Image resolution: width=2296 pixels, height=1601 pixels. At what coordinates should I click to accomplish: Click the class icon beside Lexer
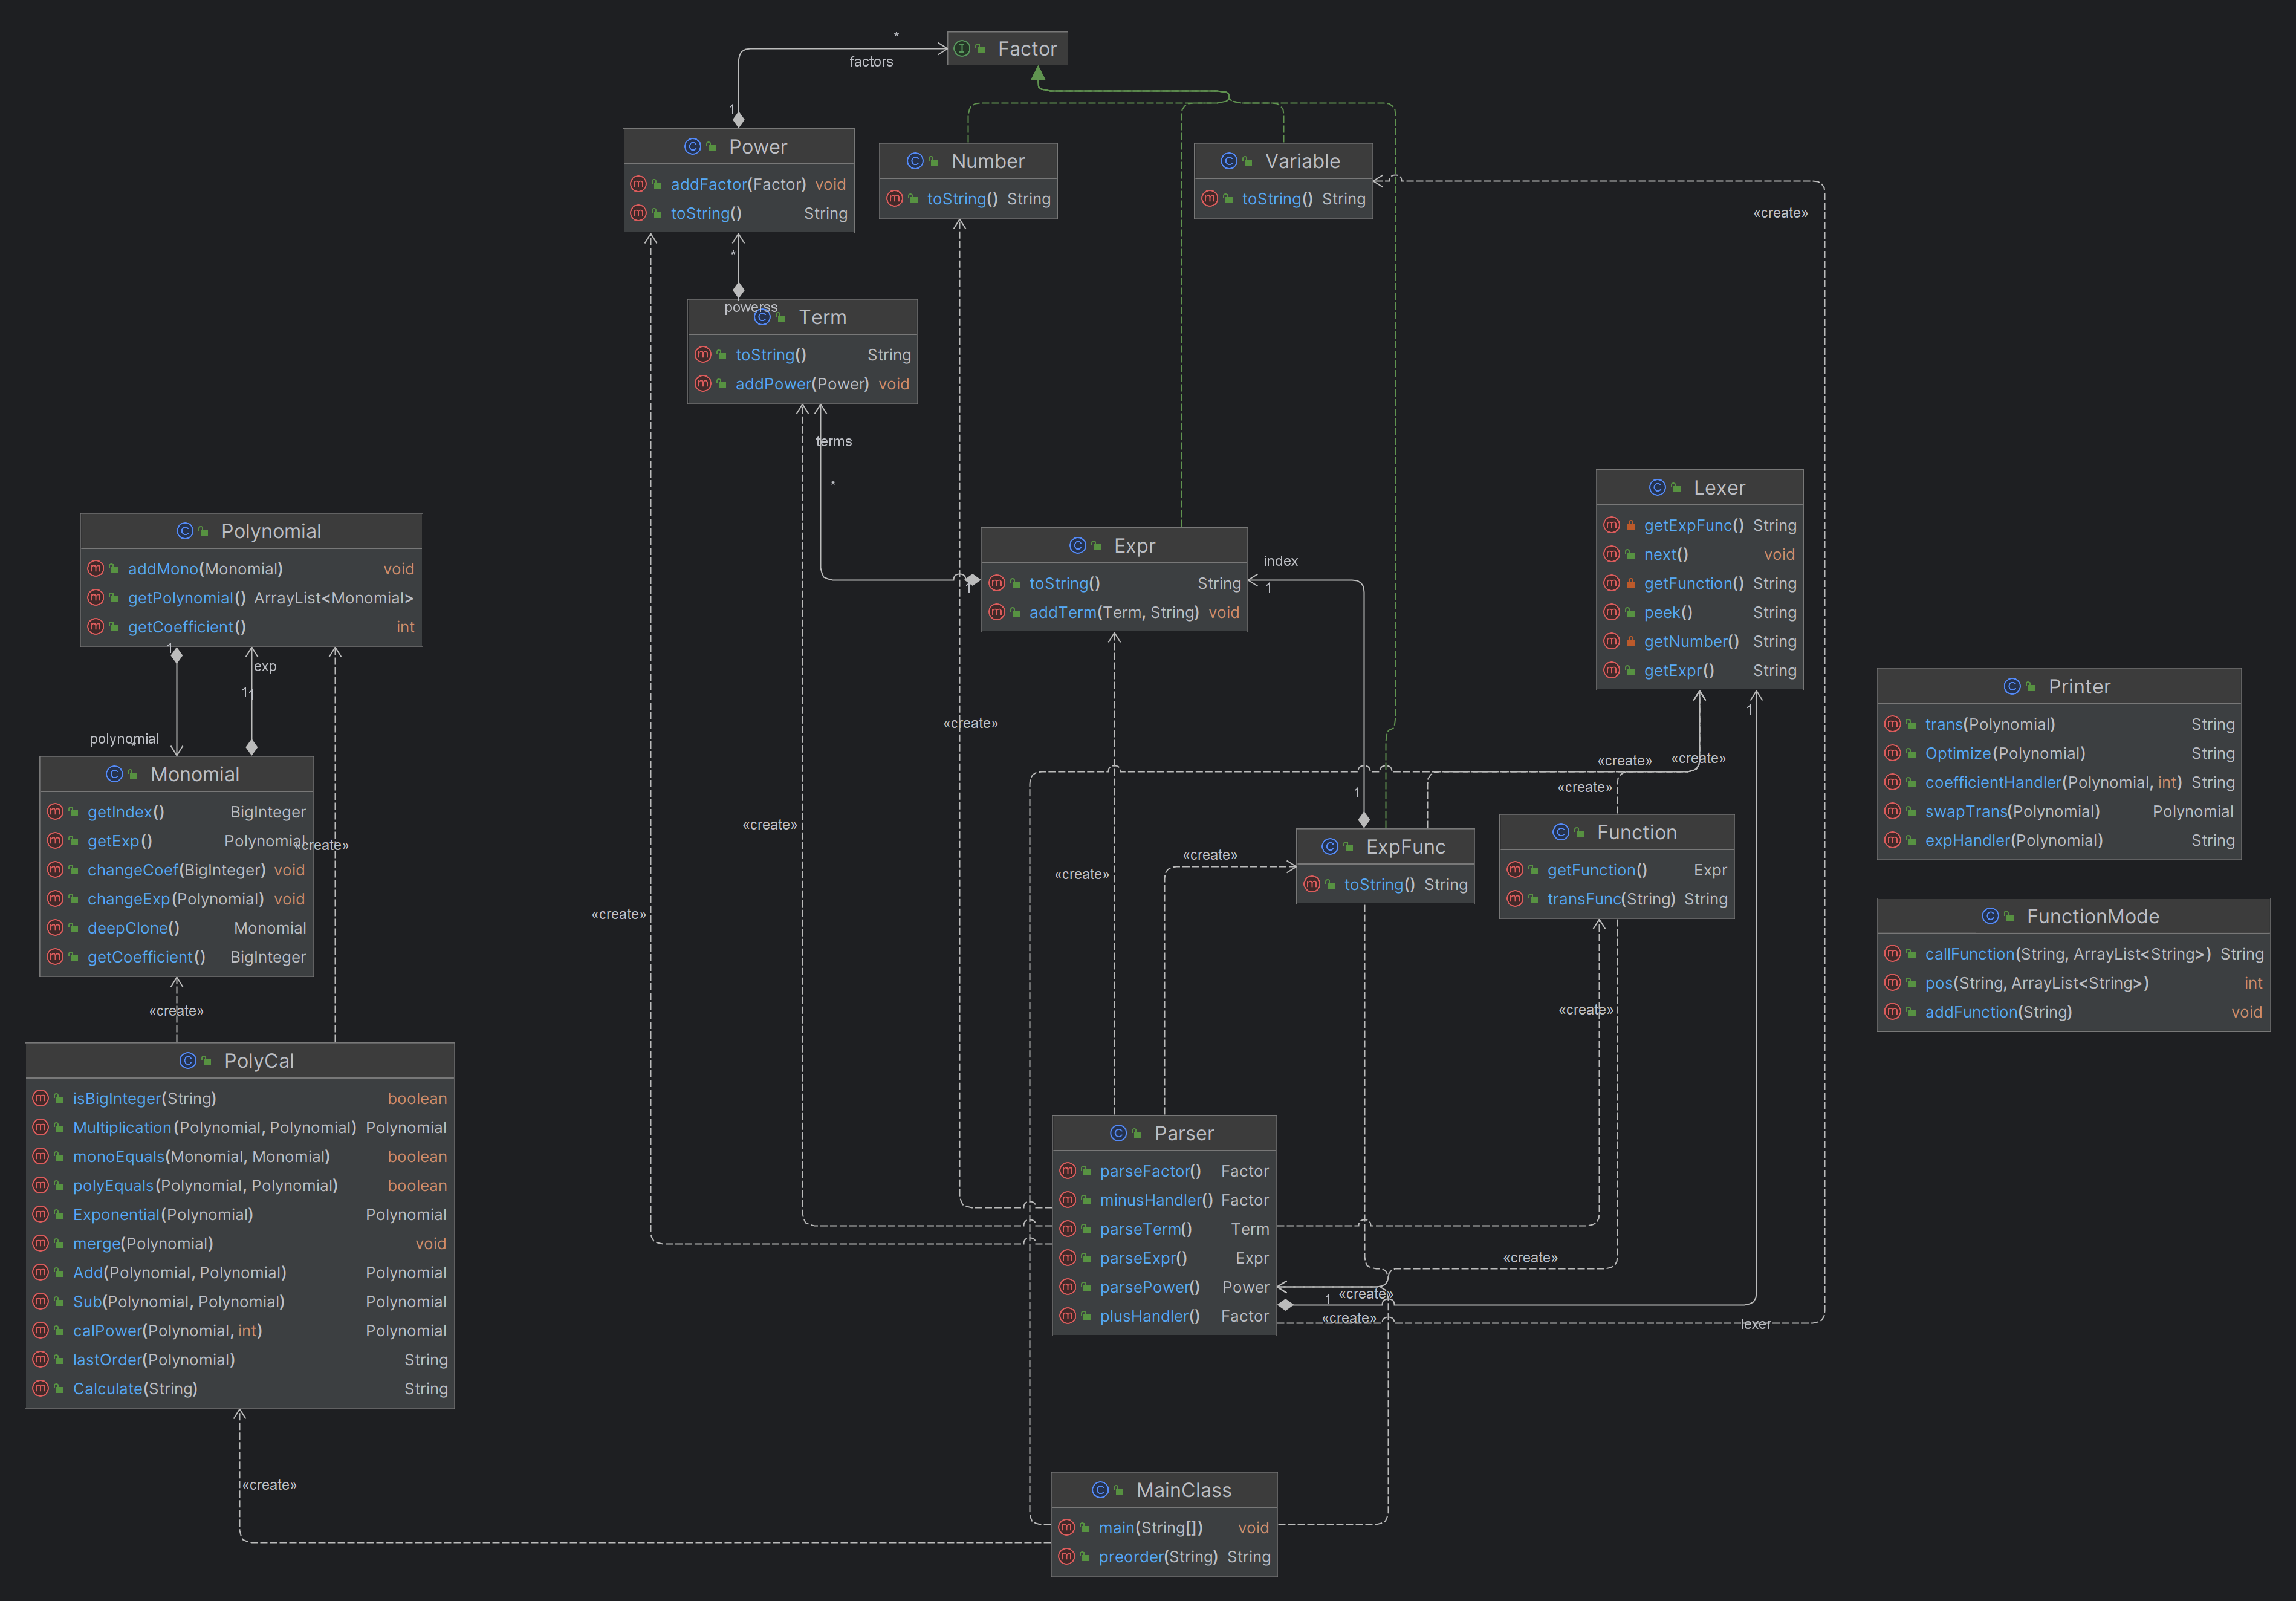[x=1657, y=488]
